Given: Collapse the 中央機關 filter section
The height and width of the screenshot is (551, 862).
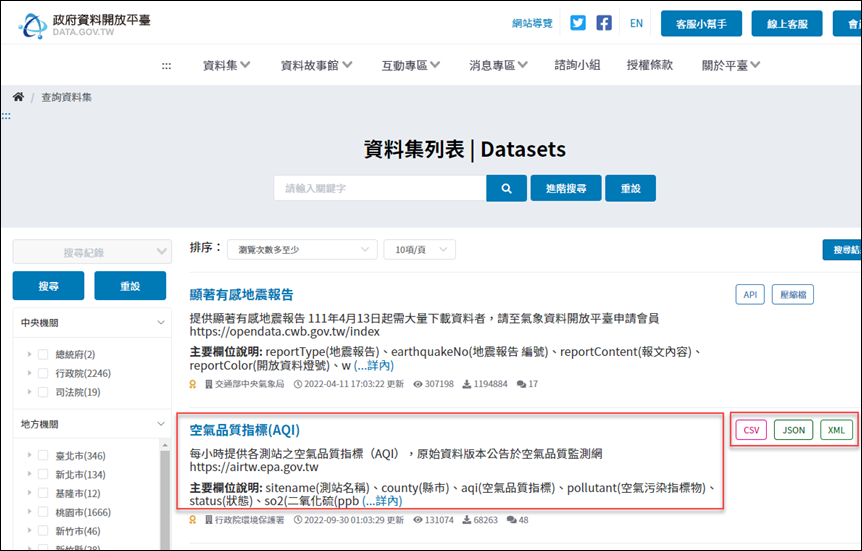Looking at the screenshot, I should click(x=161, y=322).
